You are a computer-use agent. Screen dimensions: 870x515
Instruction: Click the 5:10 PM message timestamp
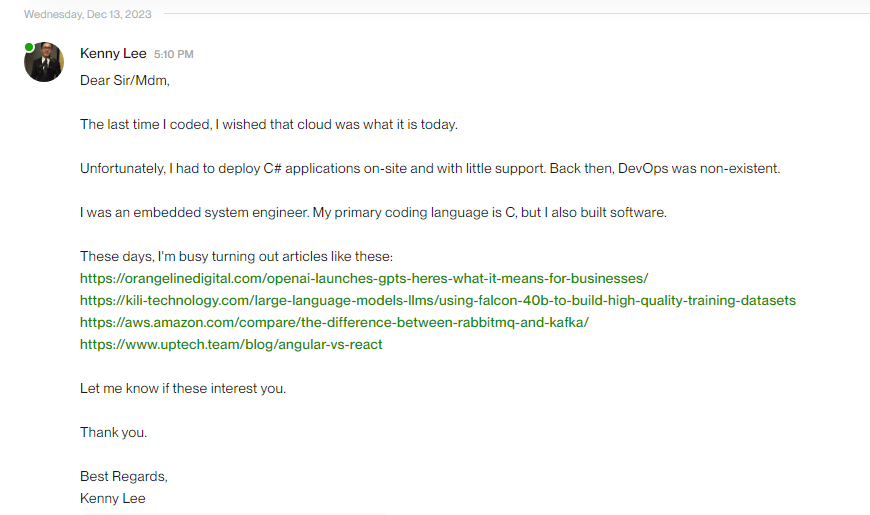click(174, 54)
